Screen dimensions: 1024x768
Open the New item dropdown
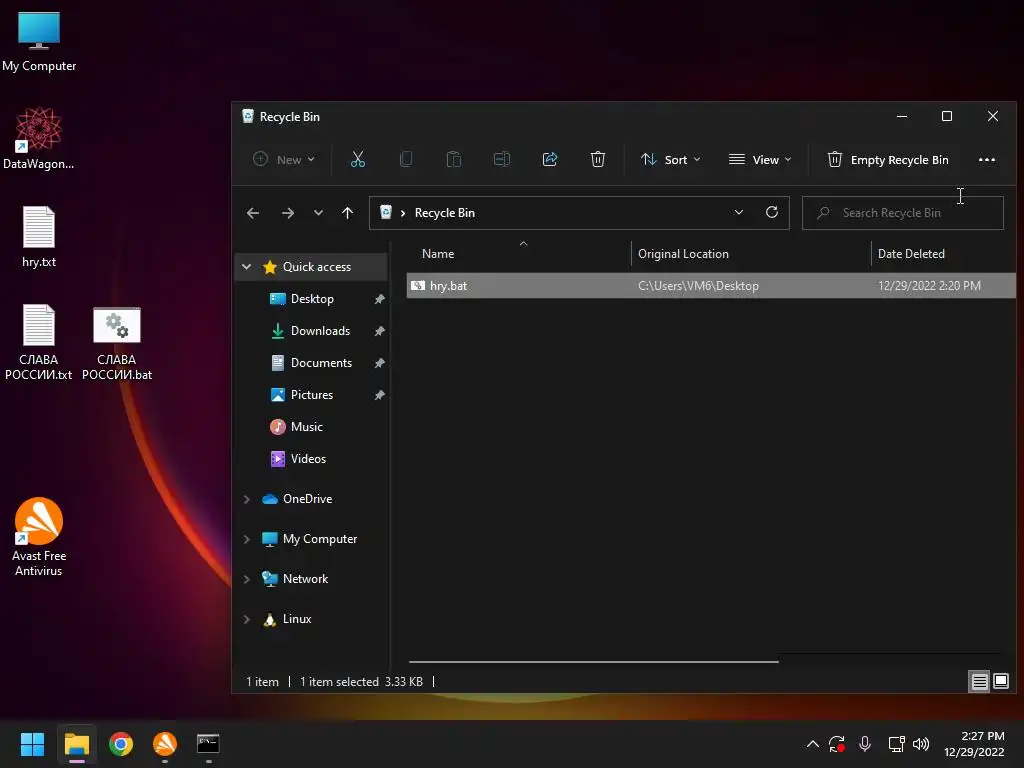(x=283, y=159)
